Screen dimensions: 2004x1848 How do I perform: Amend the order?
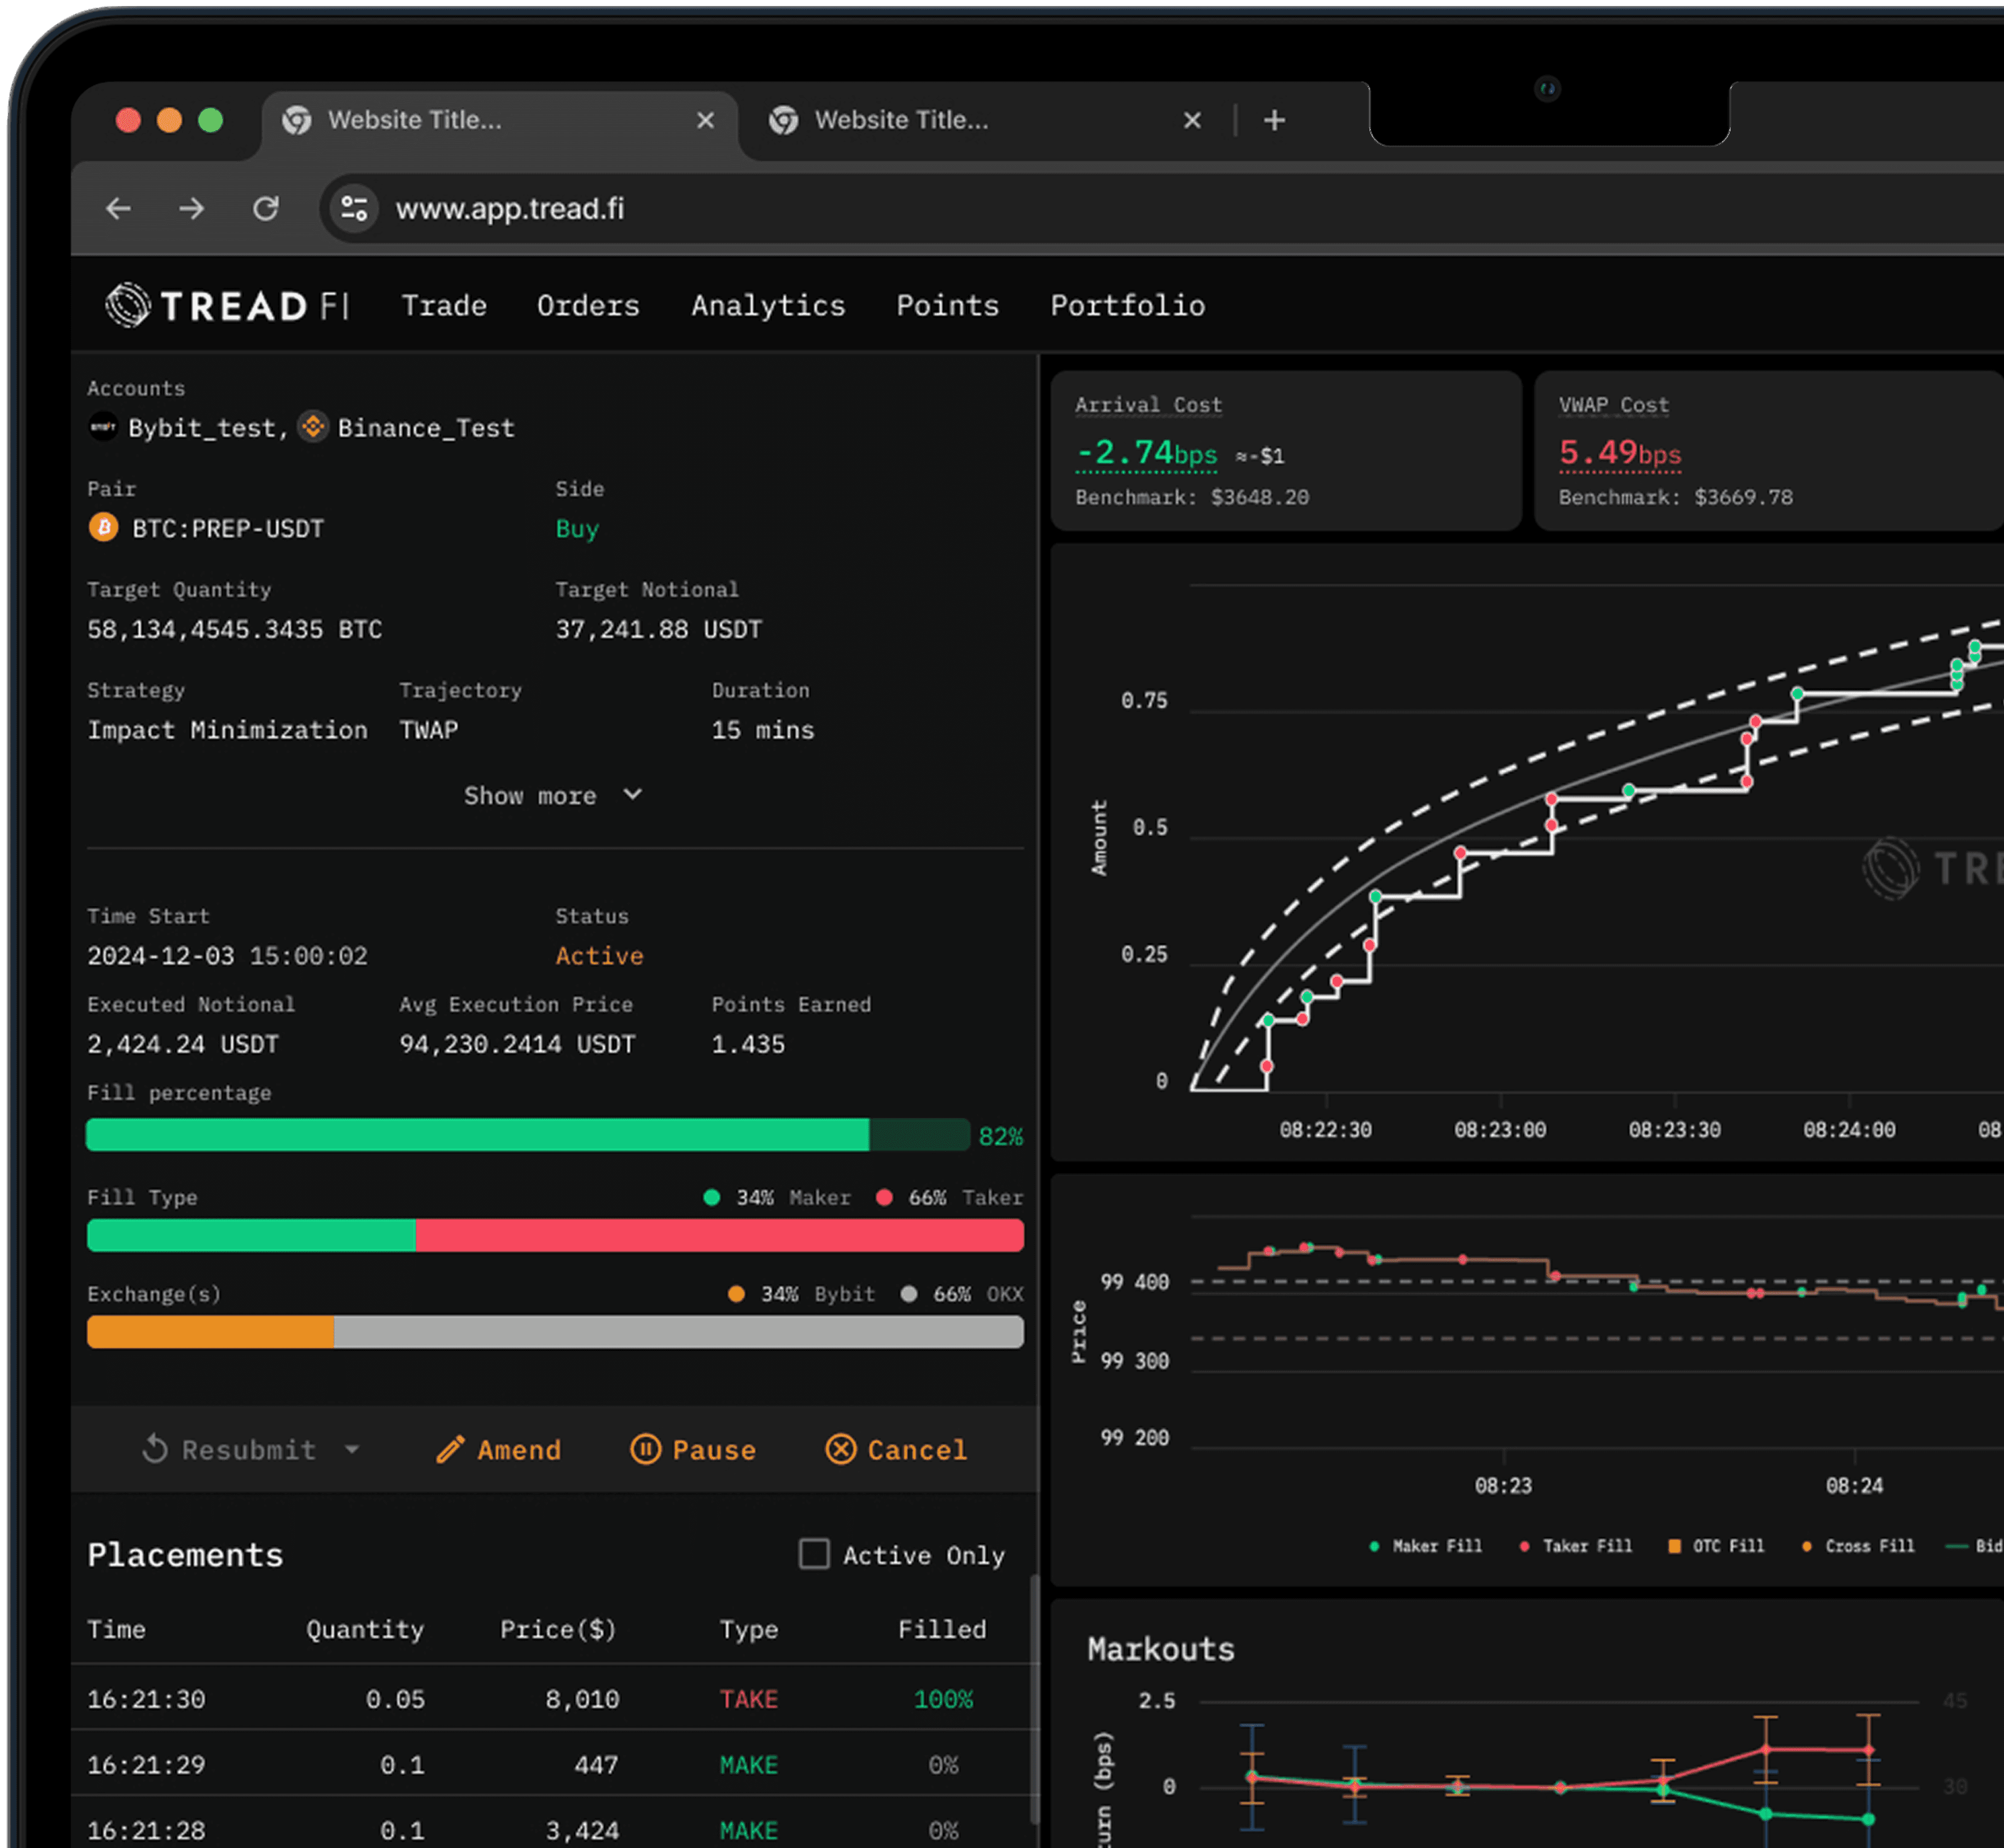coord(499,1450)
